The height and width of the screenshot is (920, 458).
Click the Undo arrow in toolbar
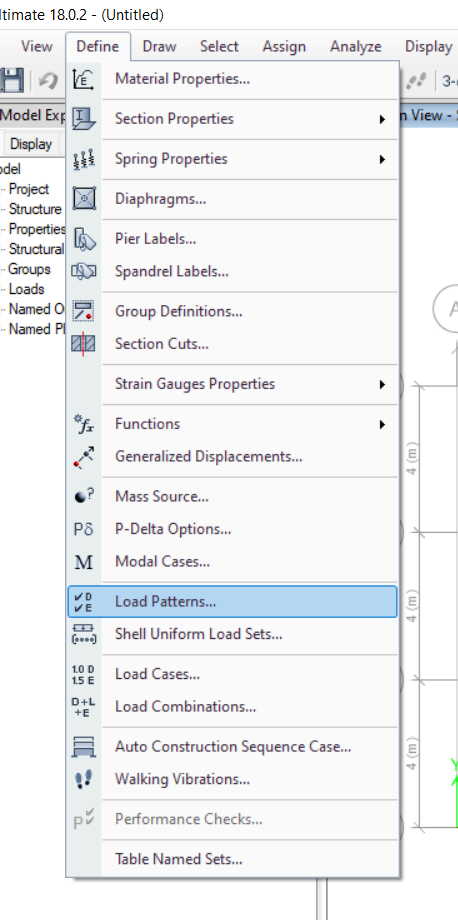[48, 80]
